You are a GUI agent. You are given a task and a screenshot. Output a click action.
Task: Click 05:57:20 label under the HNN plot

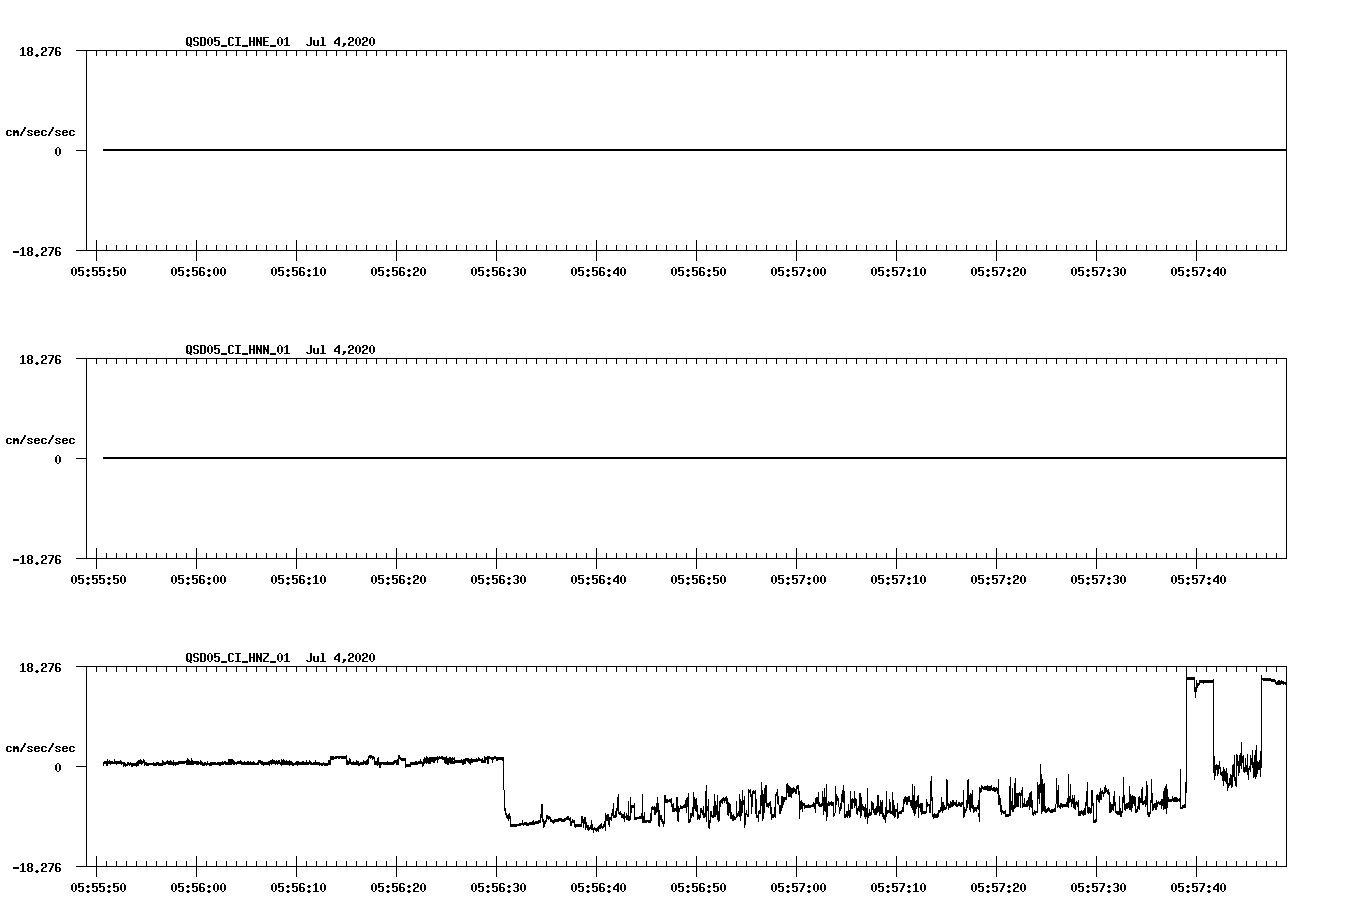(x=998, y=579)
